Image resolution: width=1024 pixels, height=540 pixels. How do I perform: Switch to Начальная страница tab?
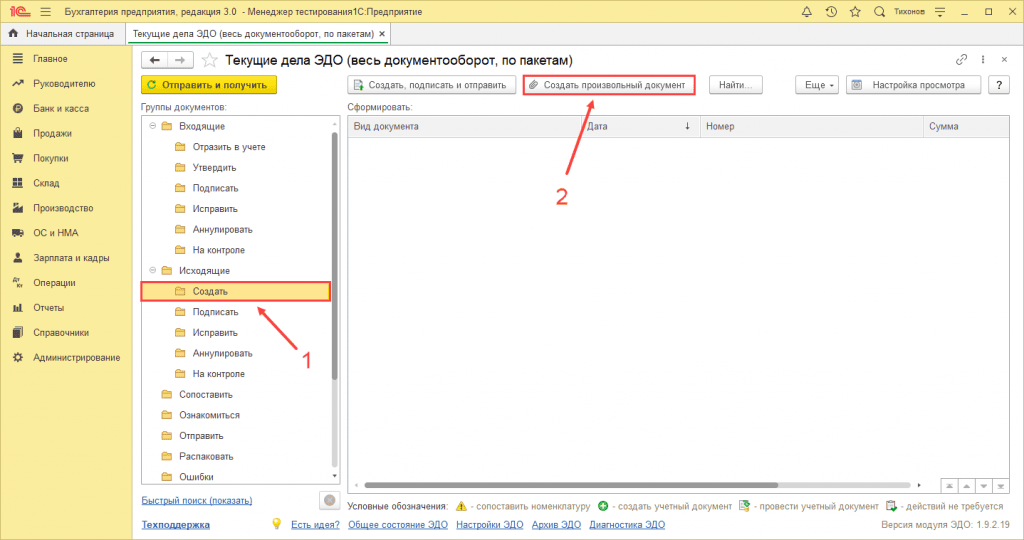(x=63, y=34)
